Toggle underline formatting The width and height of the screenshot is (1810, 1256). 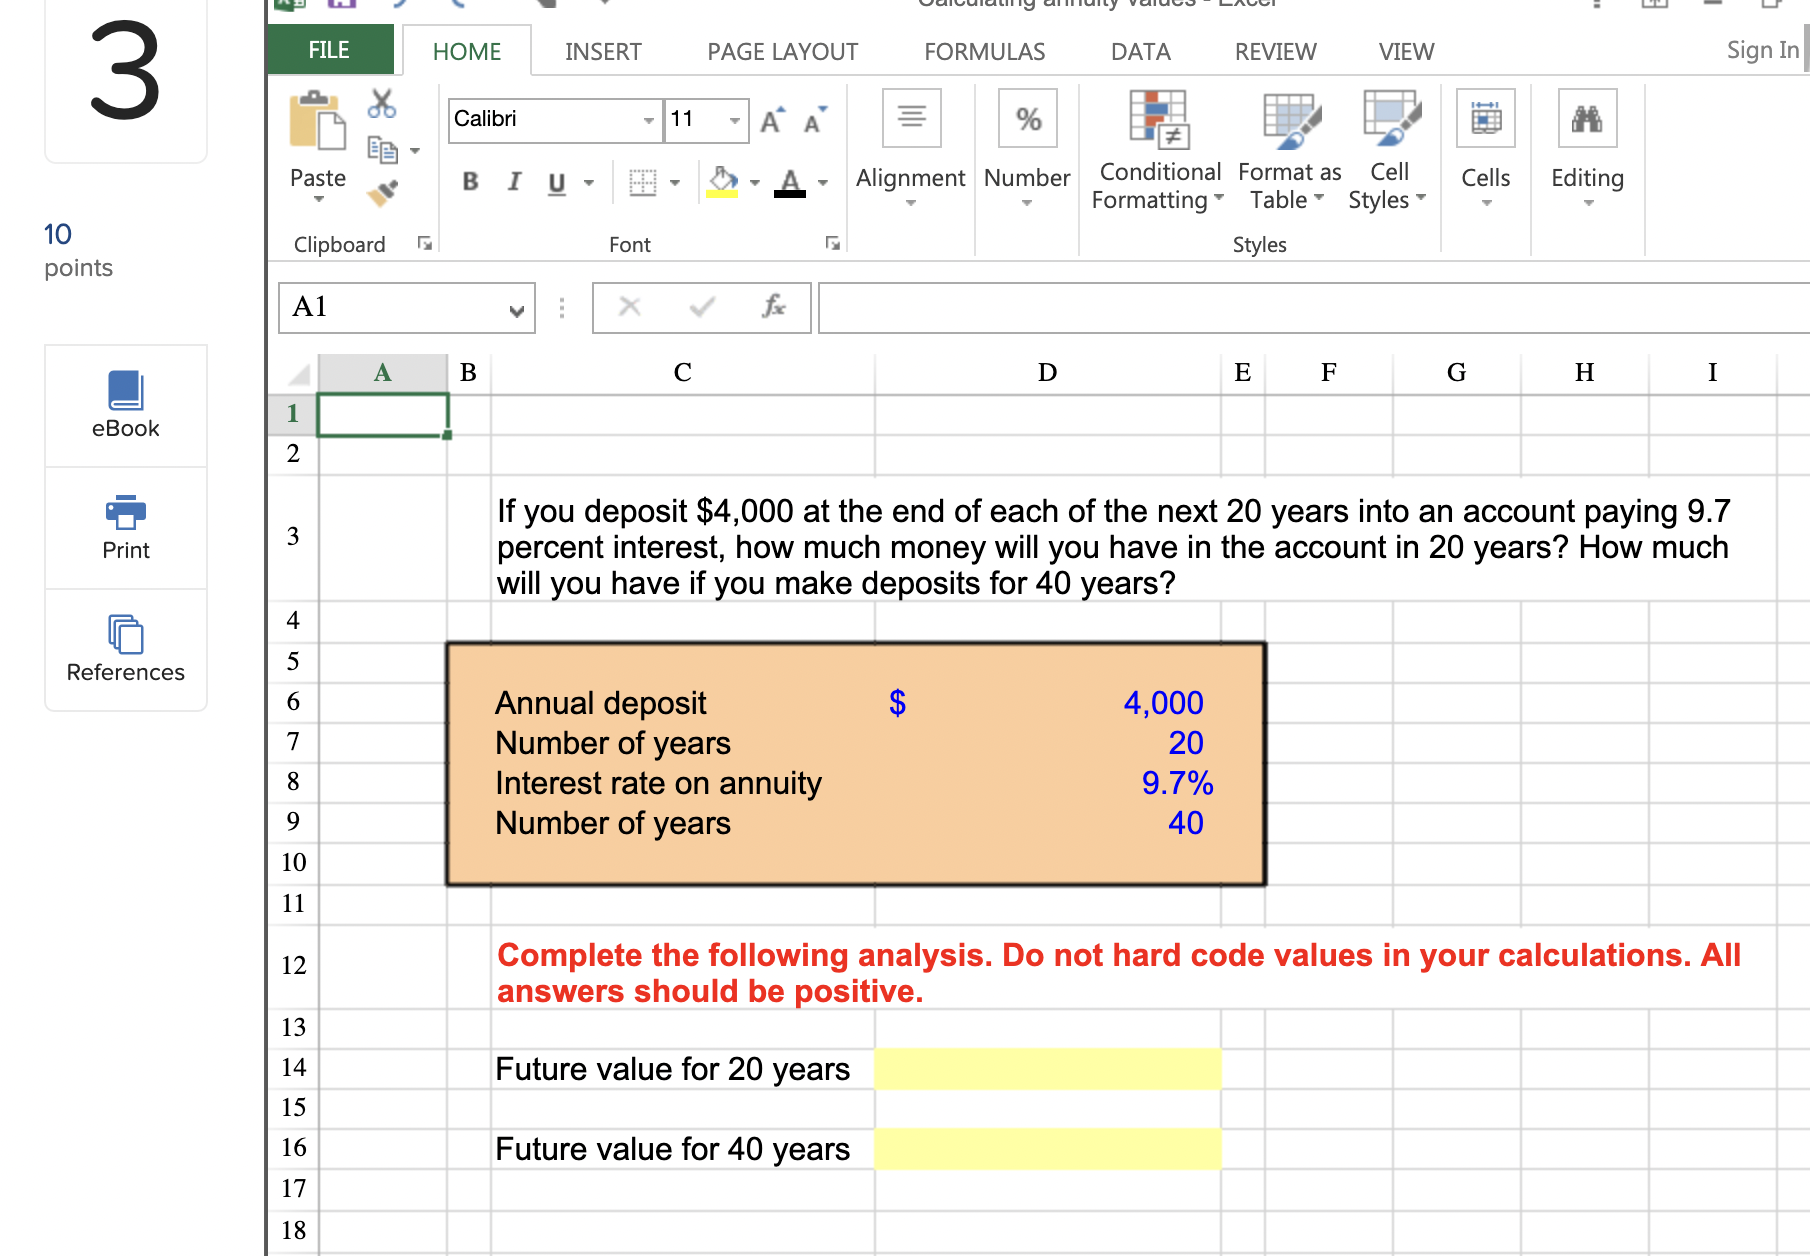tap(557, 182)
